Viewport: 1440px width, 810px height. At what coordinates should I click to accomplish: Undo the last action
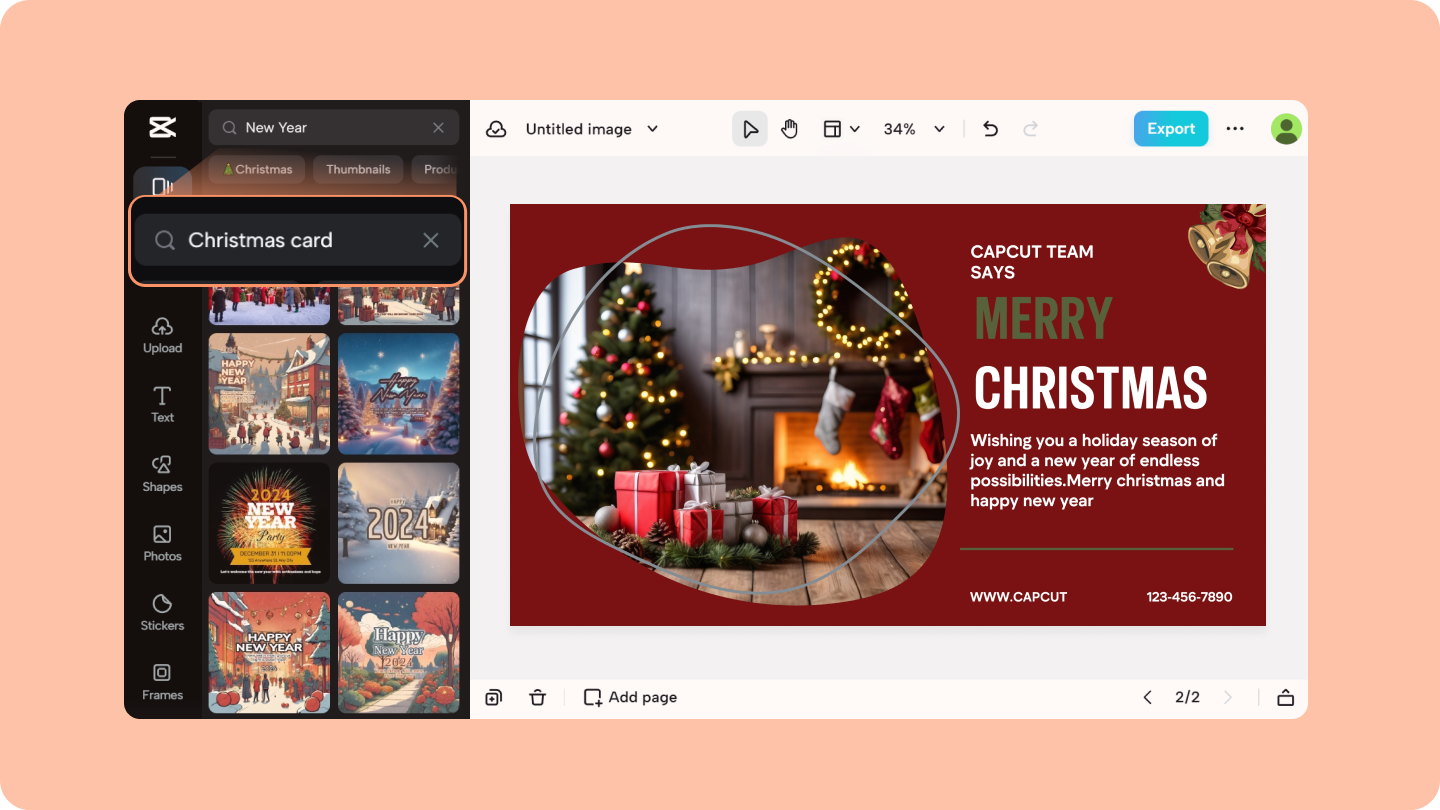pos(990,129)
